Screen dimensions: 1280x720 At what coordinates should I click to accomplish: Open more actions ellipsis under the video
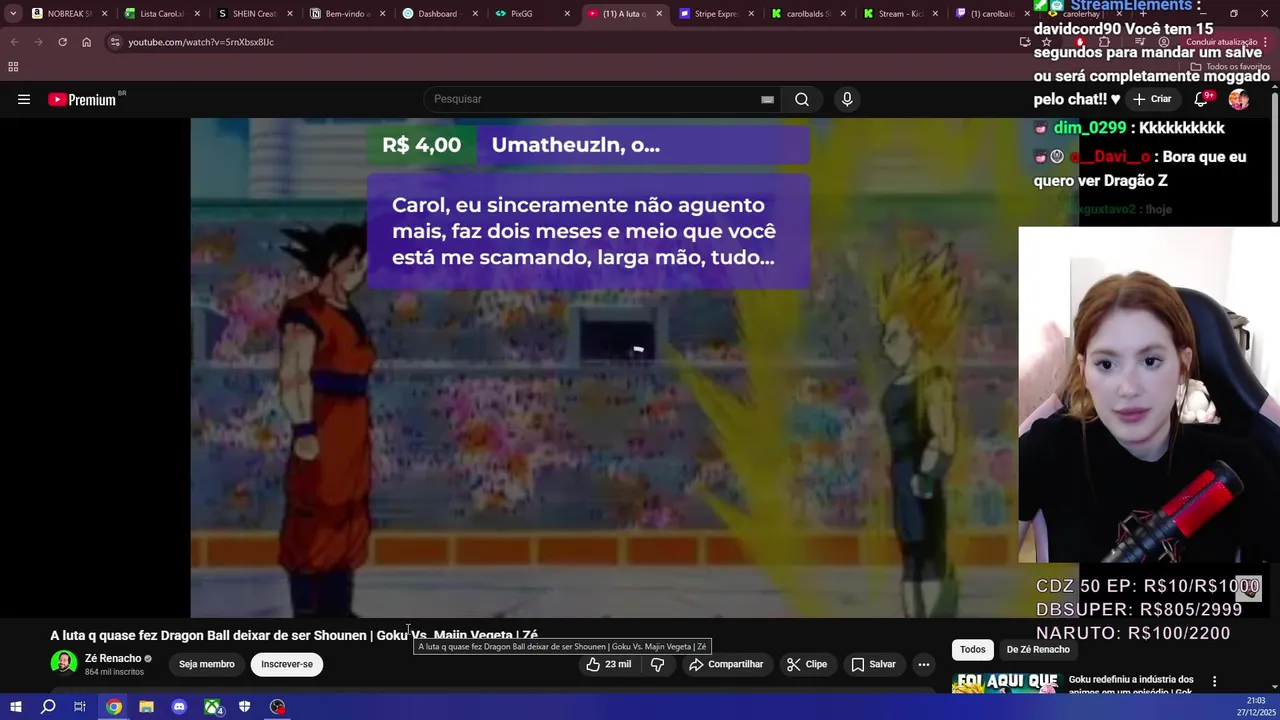(x=924, y=664)
